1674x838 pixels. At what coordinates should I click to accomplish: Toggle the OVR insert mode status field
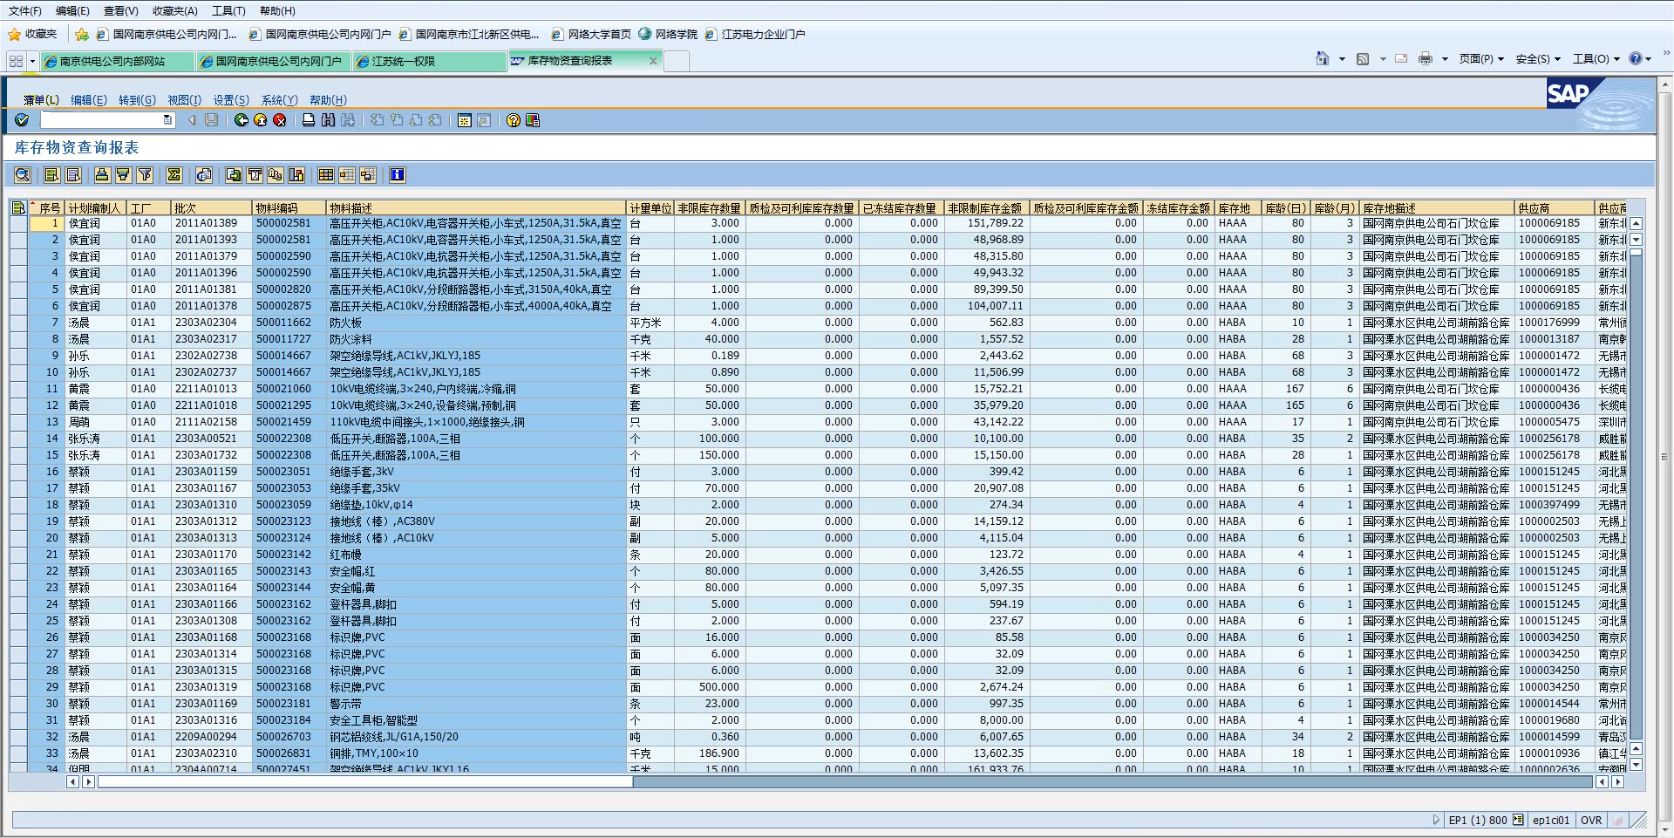pos(1591,820)
